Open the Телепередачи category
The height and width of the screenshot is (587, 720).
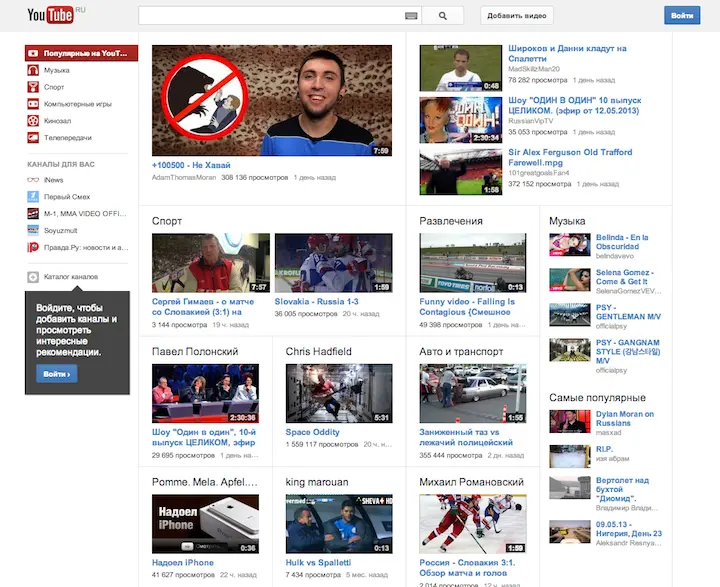(x=68, y=137)
